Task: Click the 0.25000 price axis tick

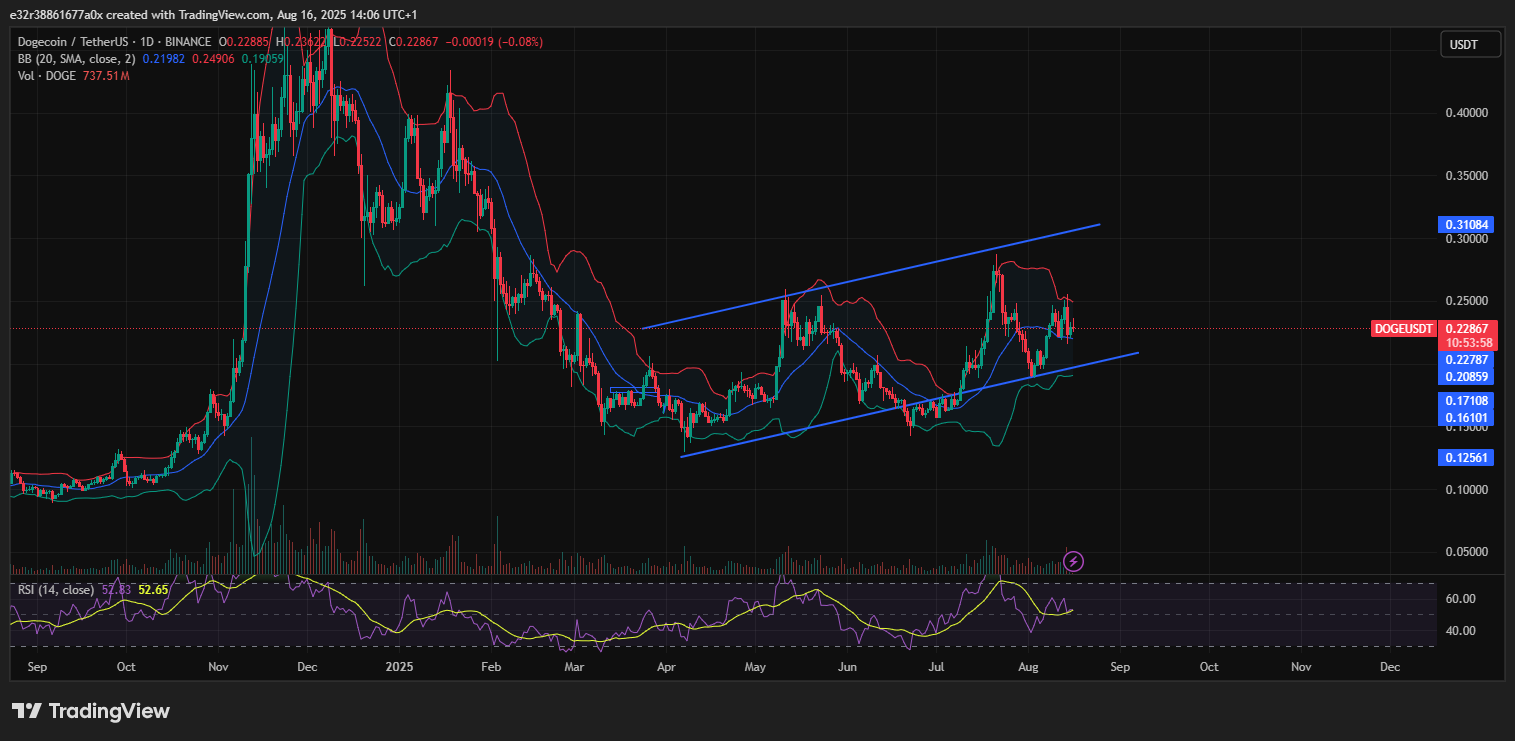Action: pos(1467,301)
